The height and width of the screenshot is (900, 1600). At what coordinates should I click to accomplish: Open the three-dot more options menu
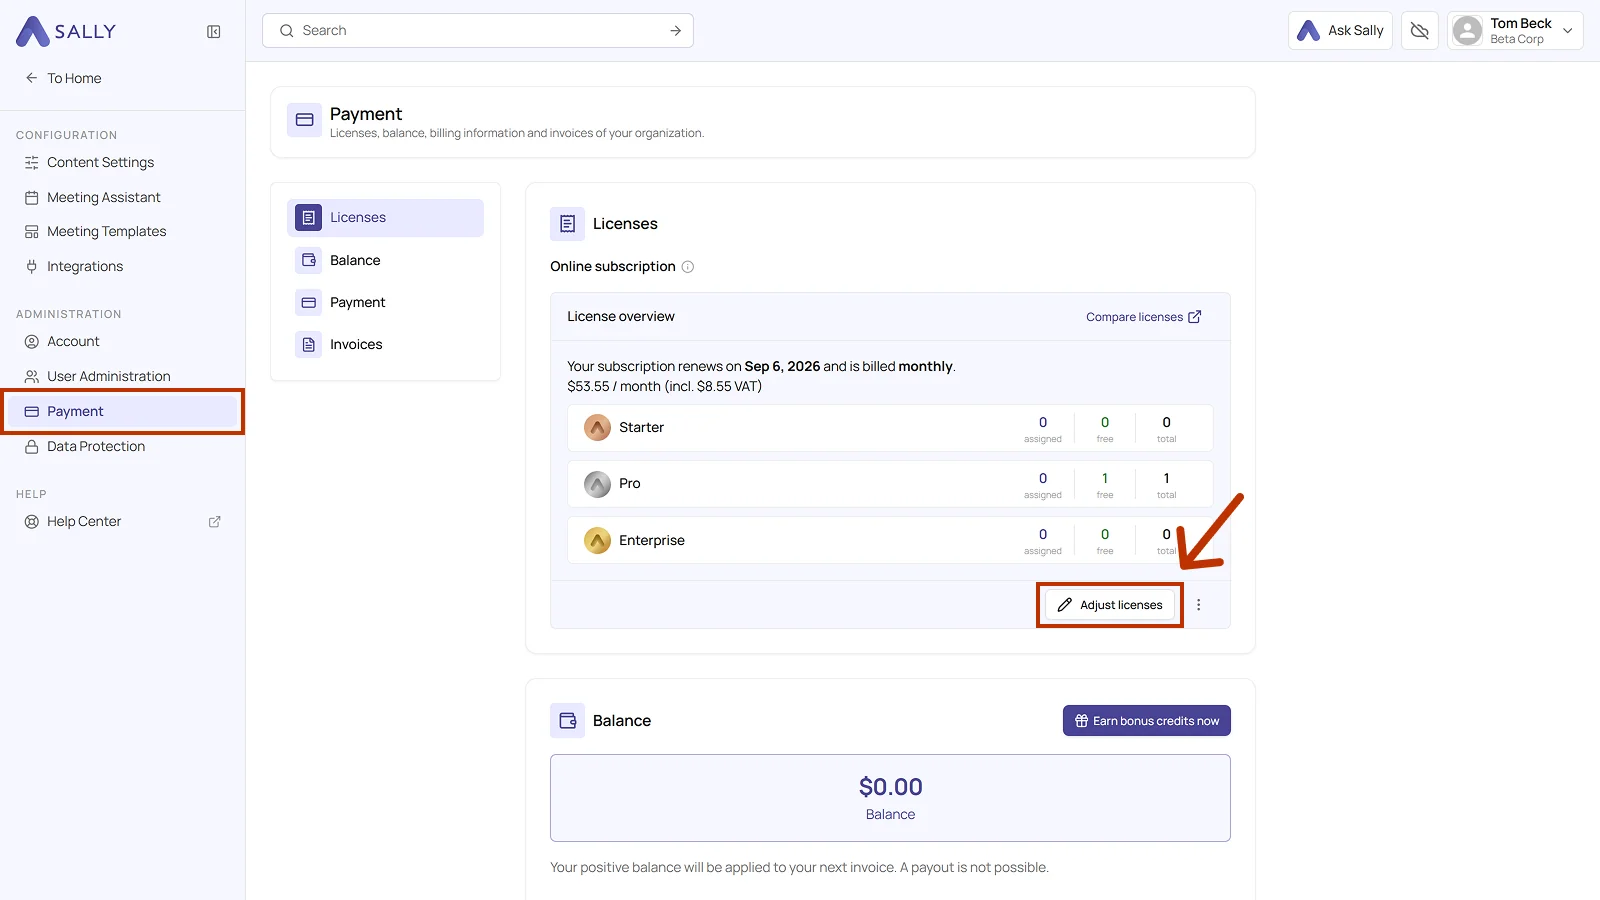(x=1199, y=605)
